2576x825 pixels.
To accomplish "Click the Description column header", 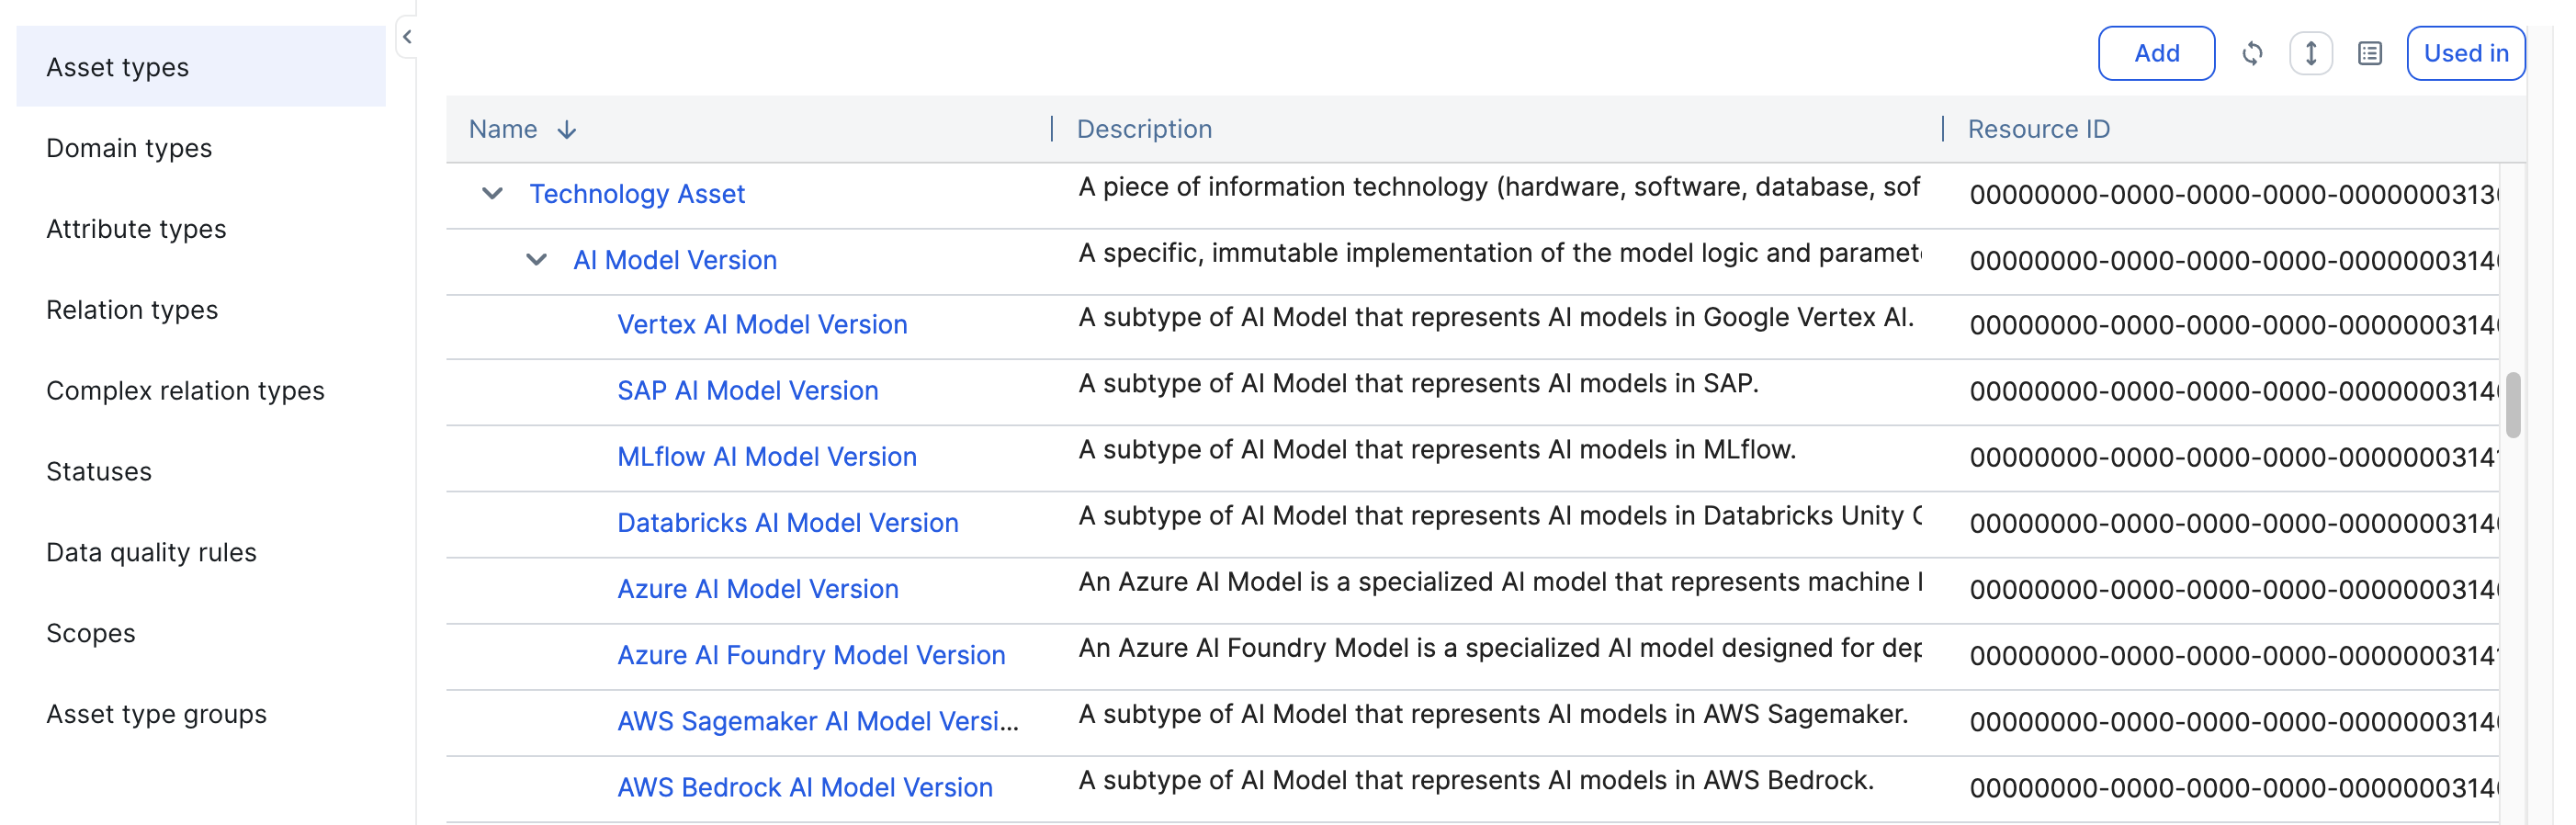I will [x=1144, y=129].
